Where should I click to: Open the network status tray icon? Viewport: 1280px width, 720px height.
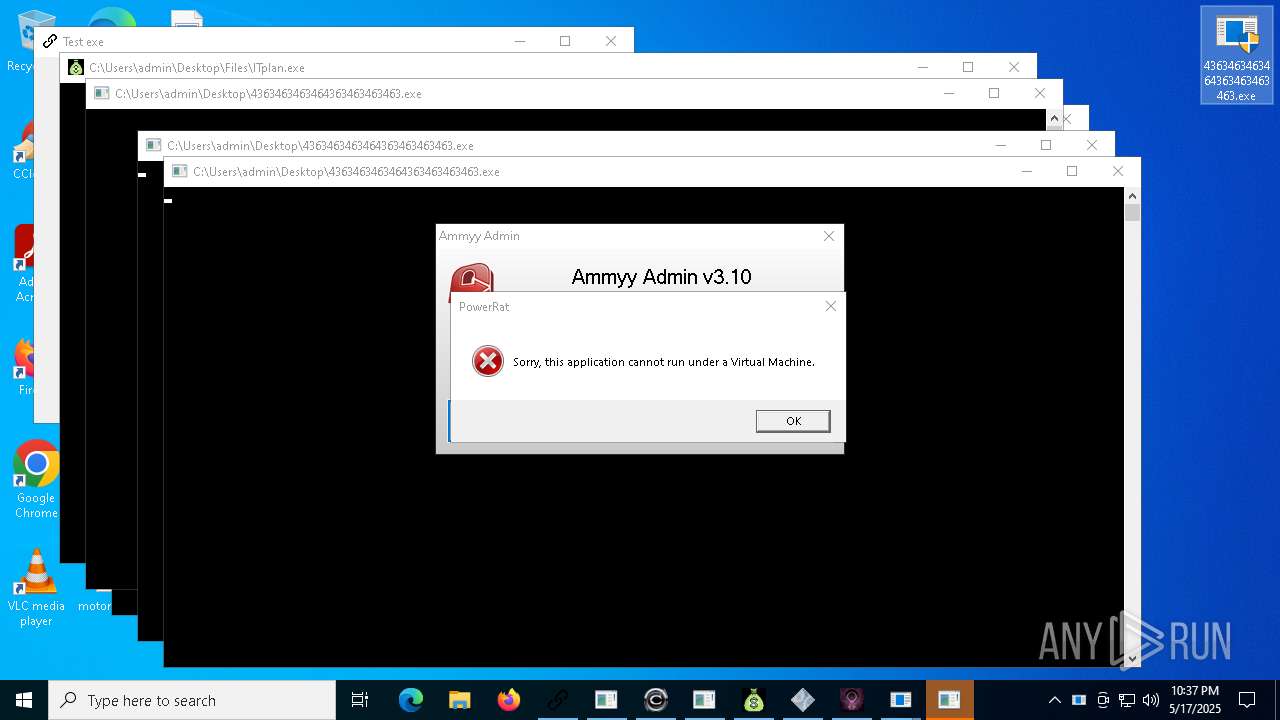[x=1127, y=700]
